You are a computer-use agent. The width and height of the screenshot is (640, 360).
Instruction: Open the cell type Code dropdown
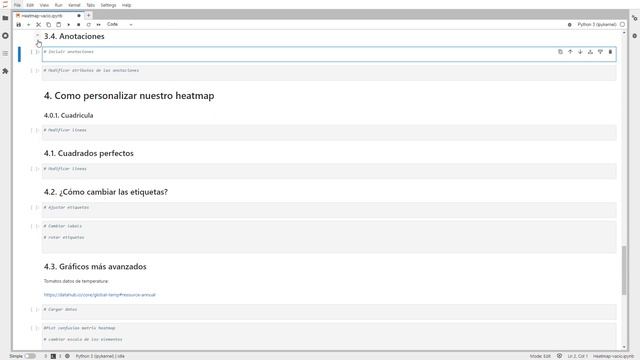119,24
